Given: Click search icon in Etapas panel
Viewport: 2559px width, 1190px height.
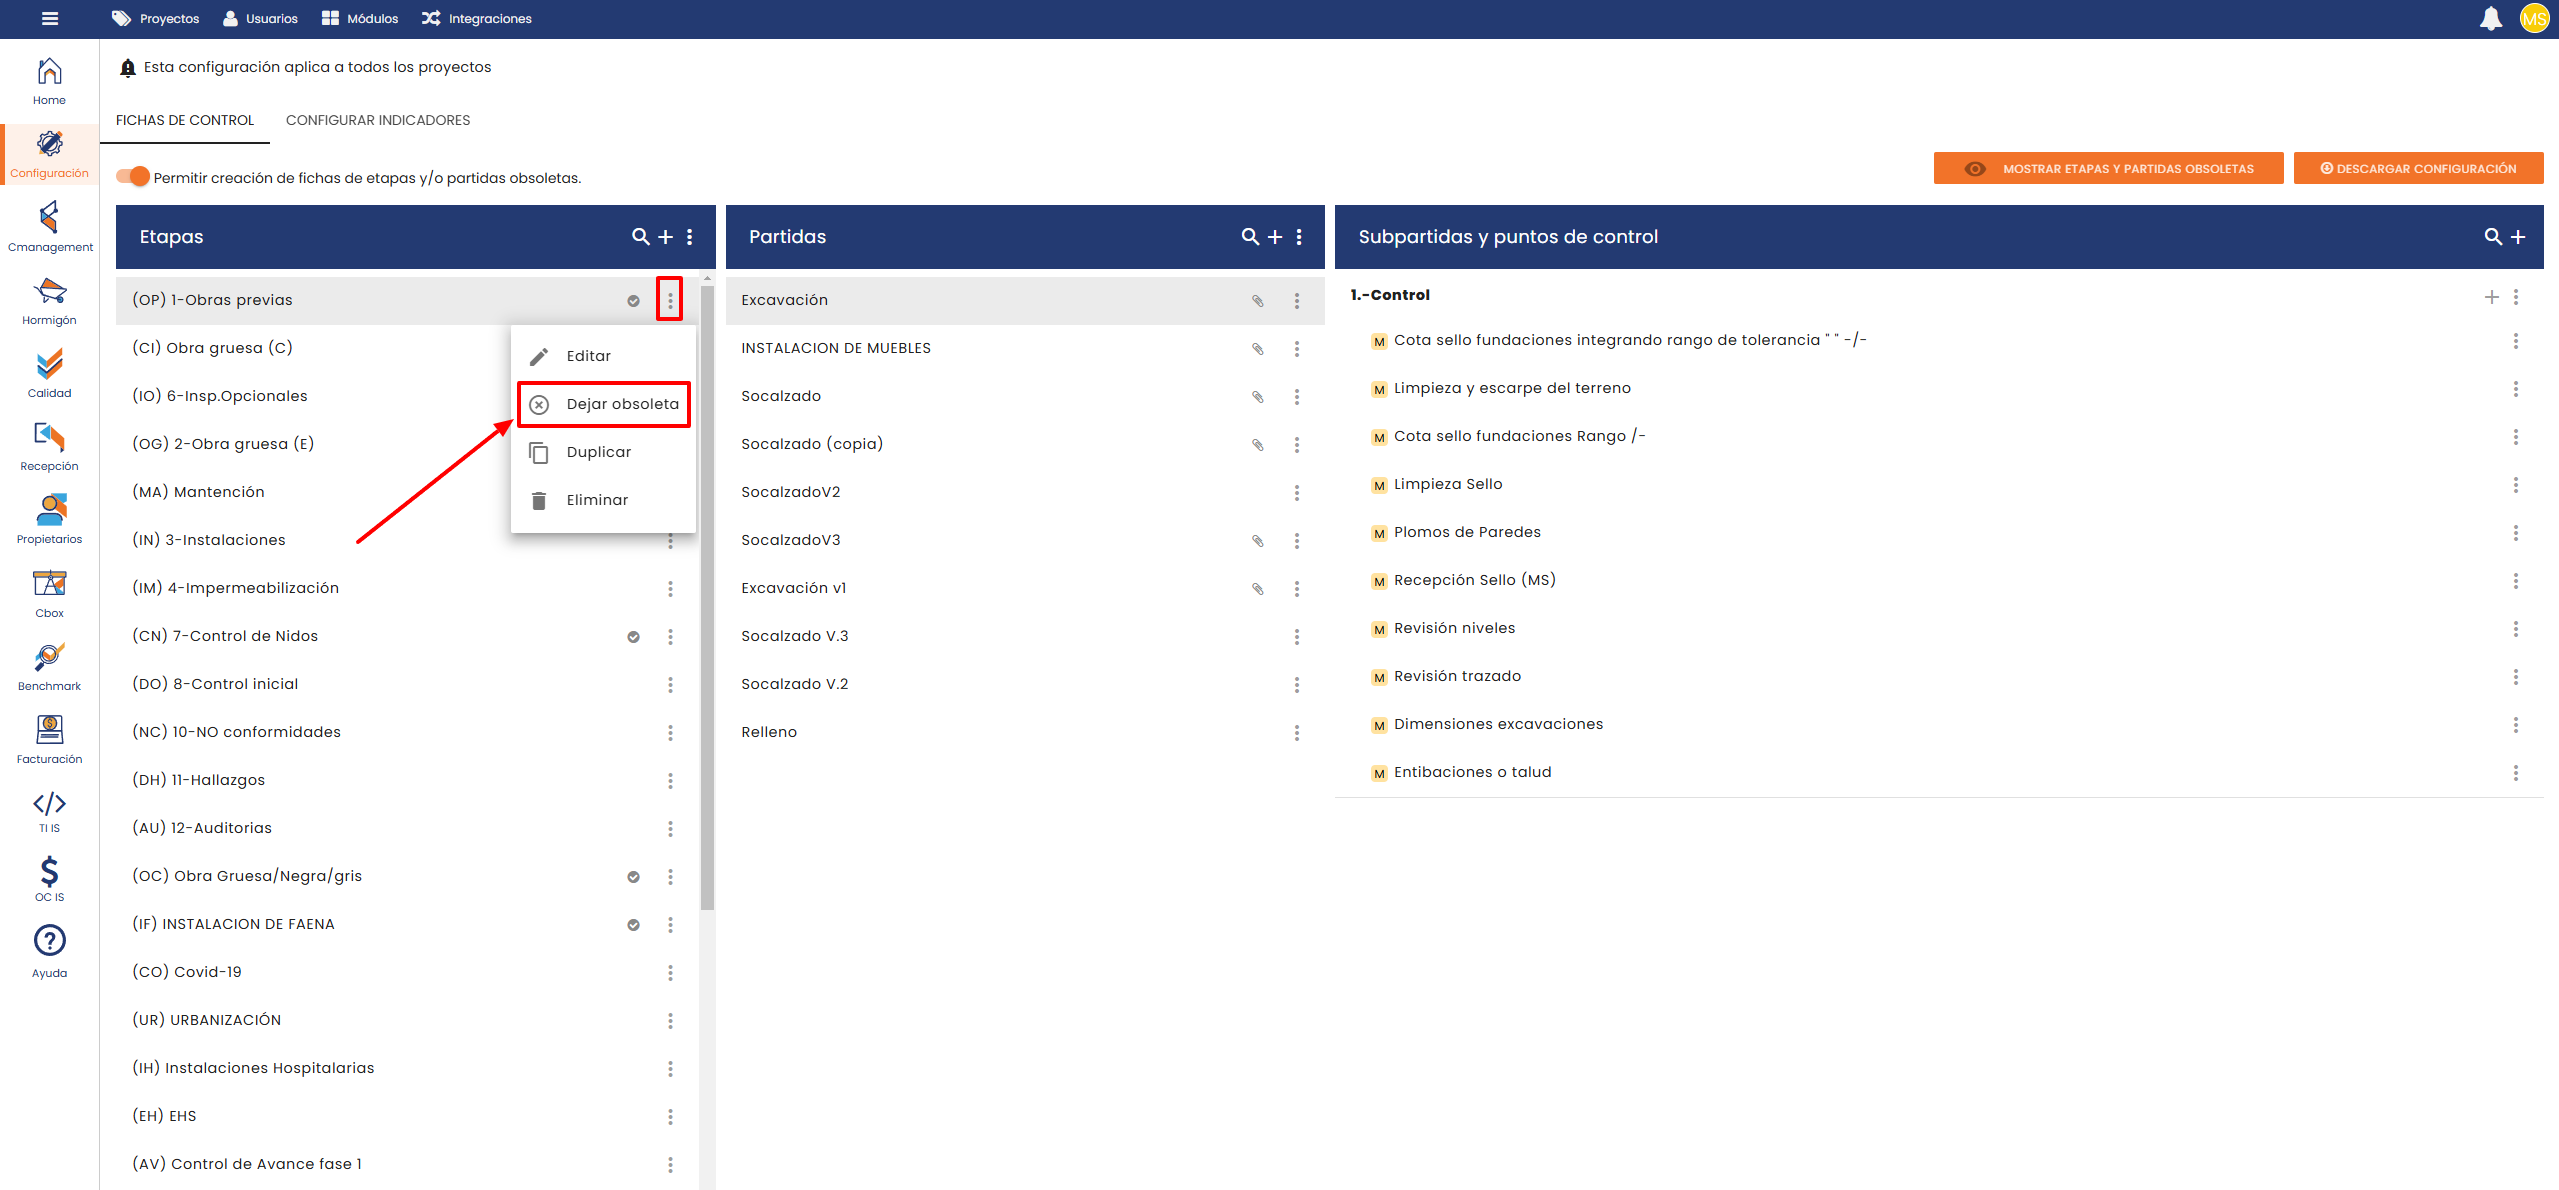Looking at the screenshot, I should coord(640,237).
